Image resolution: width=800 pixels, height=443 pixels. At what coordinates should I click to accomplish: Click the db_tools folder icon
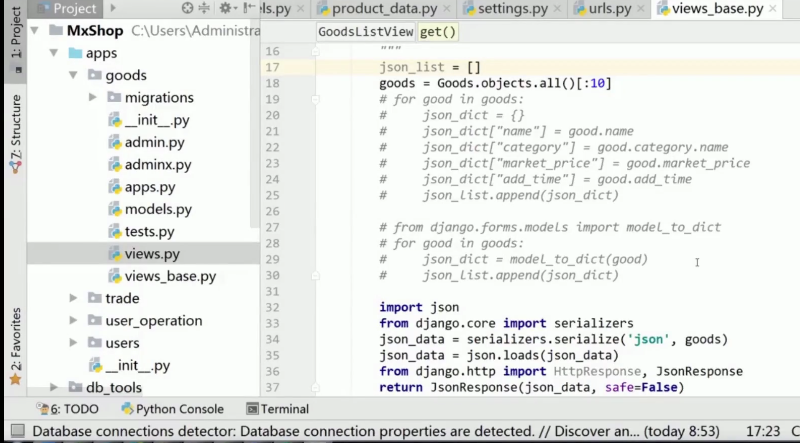pyautogui.click(x=75, y=387)
